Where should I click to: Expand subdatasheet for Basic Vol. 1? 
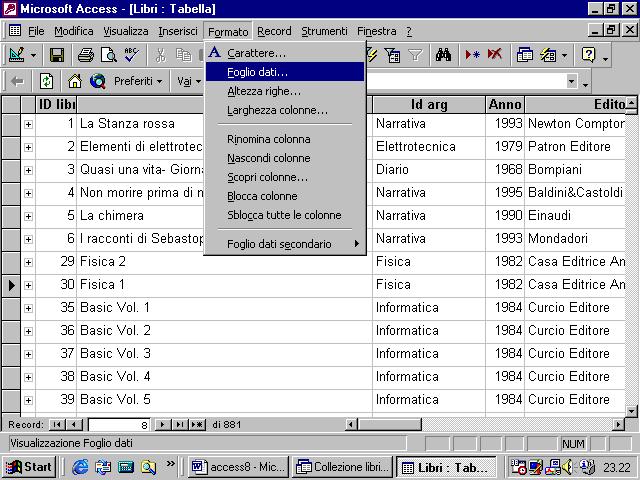point(28,308)
